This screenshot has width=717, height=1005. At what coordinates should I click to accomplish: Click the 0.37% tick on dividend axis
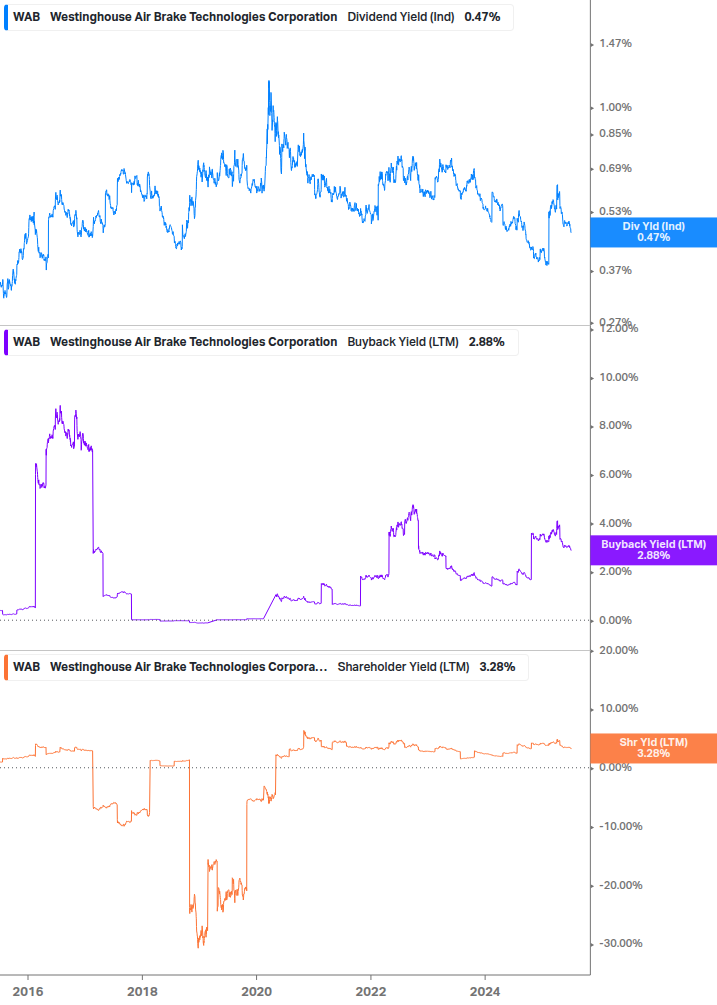[x=616, y=270]
